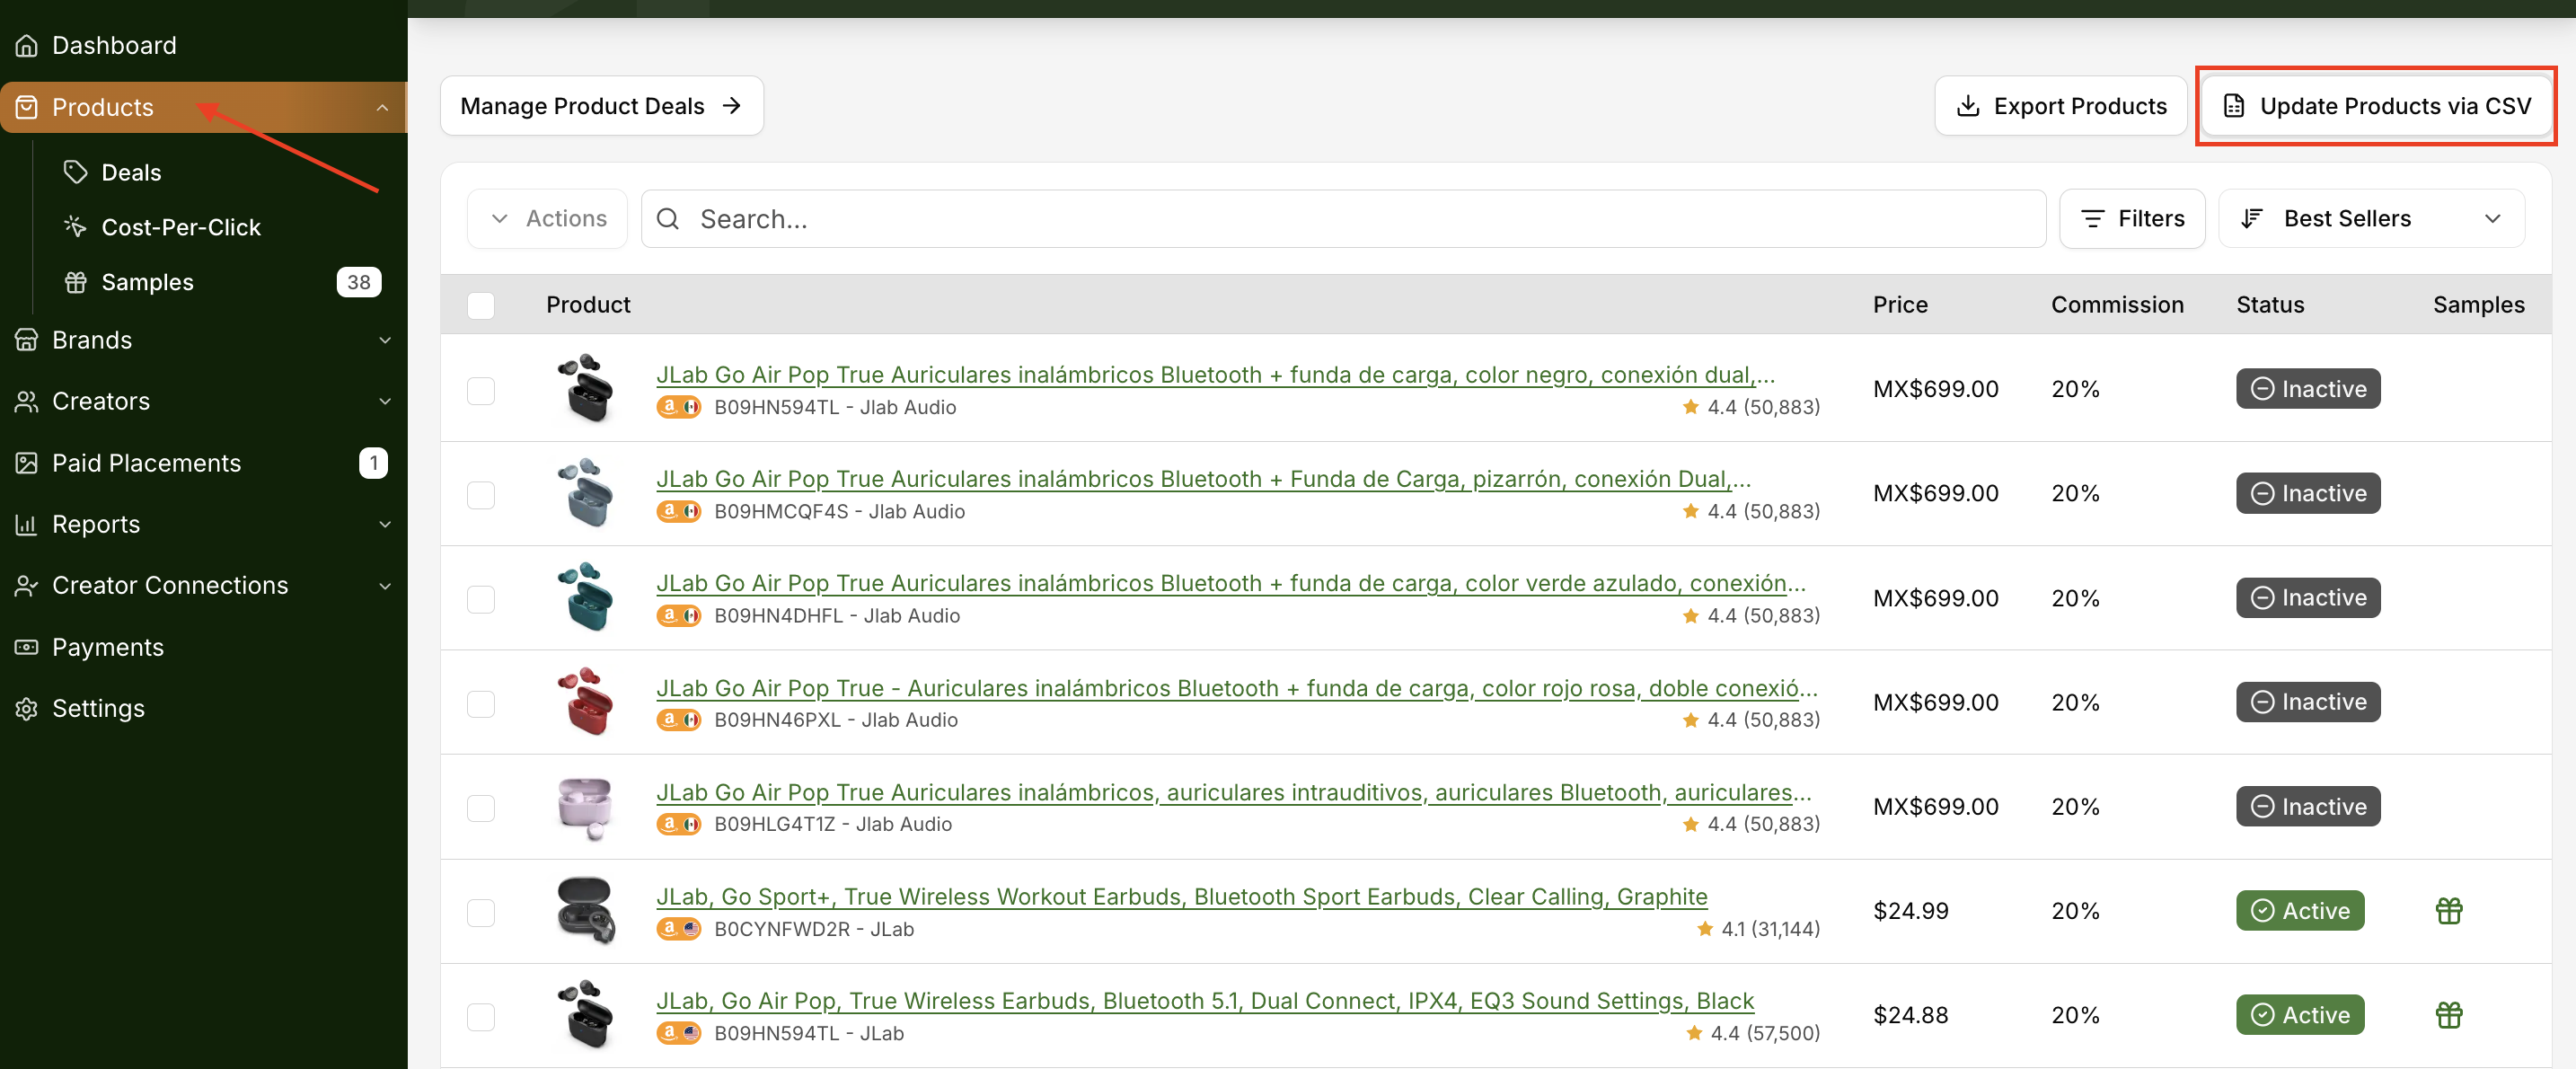This screenshot has height=1069, width=2576.
Task: Click the Amazon marketplace badge for B09HN46PXL
Action: (678, 720)
